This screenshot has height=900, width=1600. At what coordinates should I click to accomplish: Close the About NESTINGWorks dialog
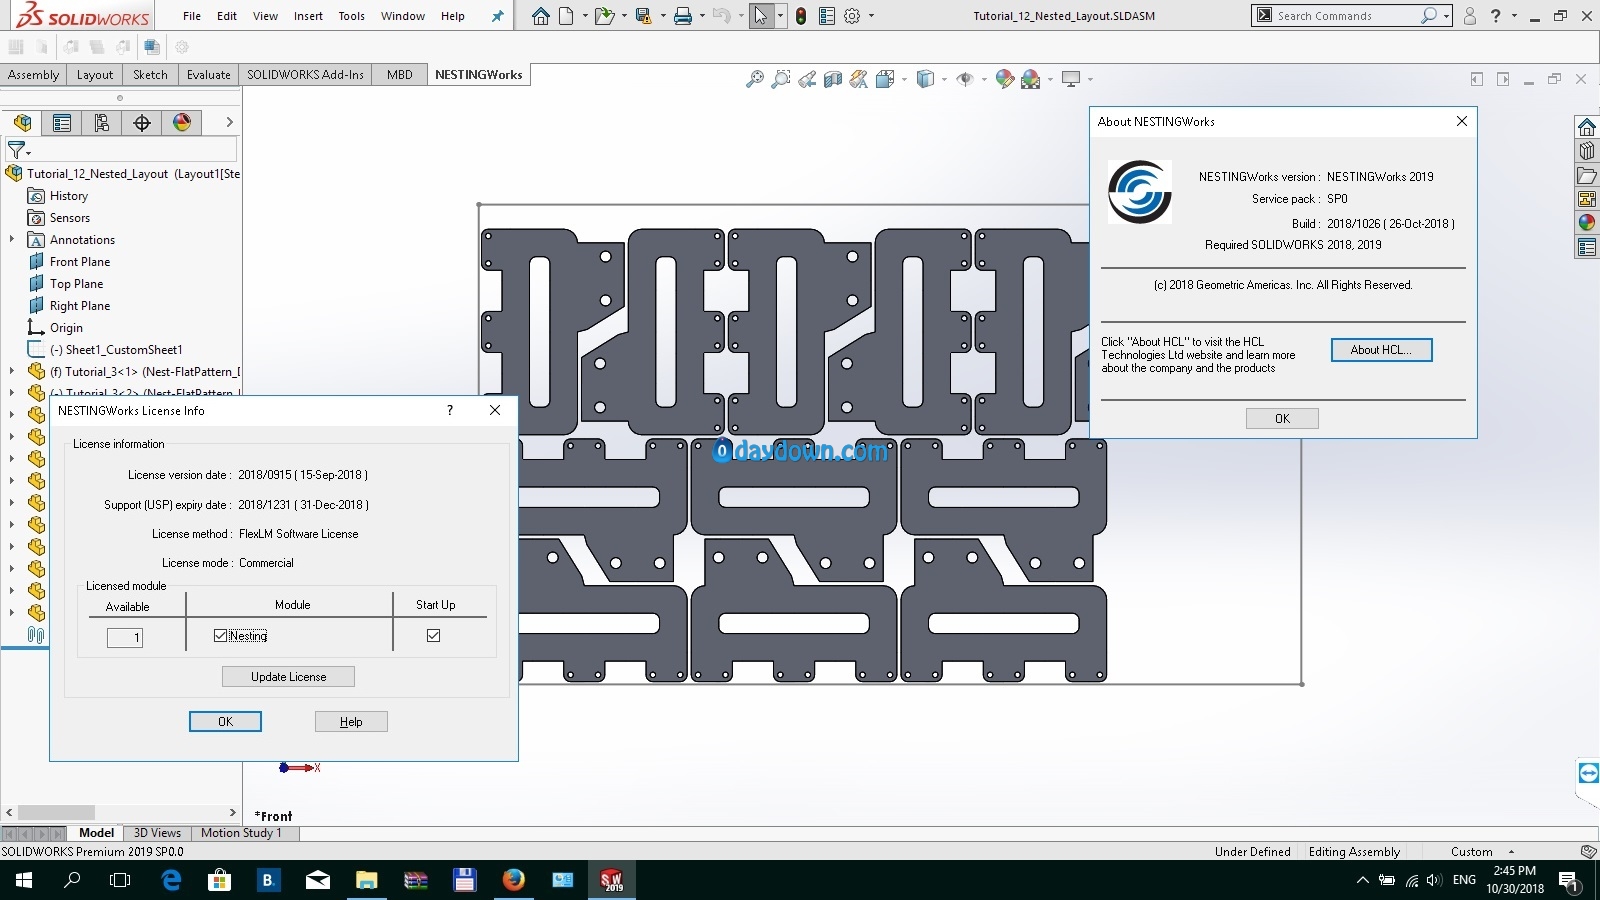tap(1462, 121)
